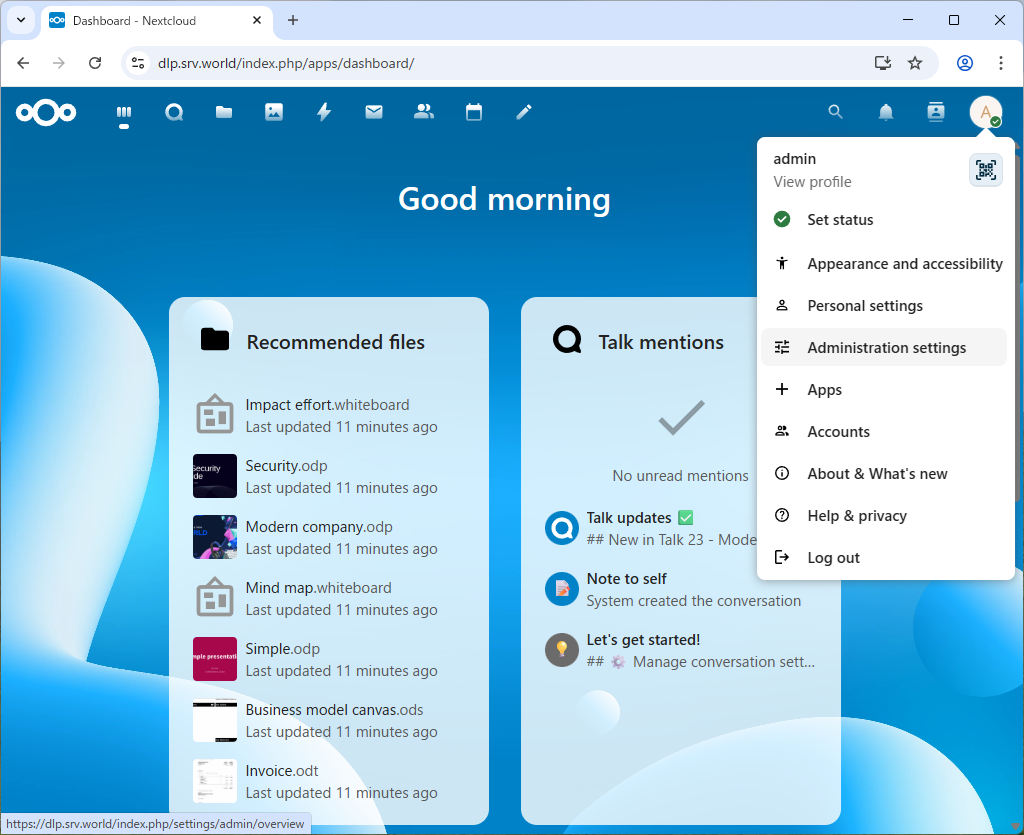The width and height of the screenshot is (1024, 835).
Task: Select Set status menu entry
Action: [884, 220]
